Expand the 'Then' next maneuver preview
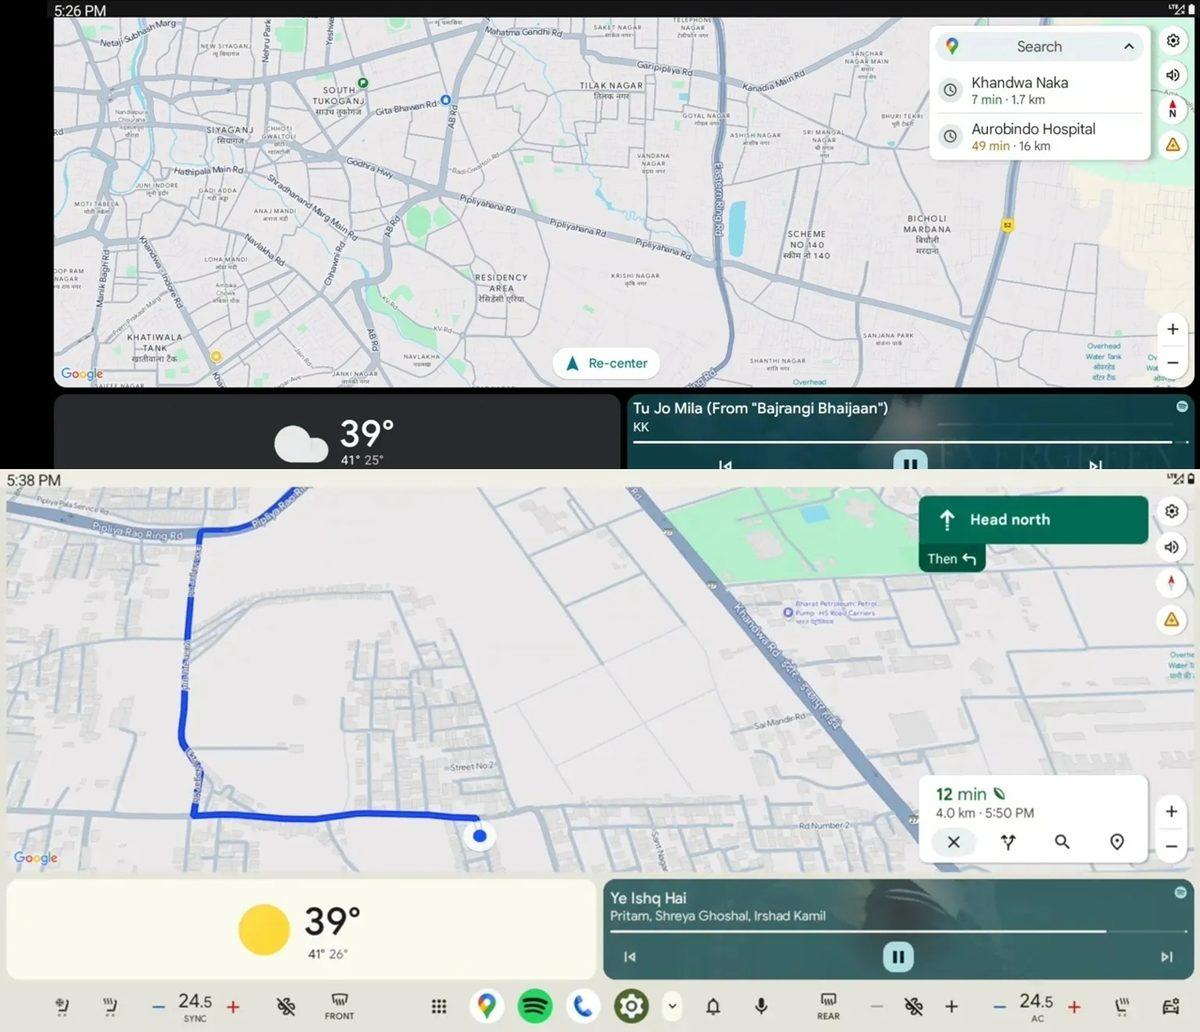 951,558
